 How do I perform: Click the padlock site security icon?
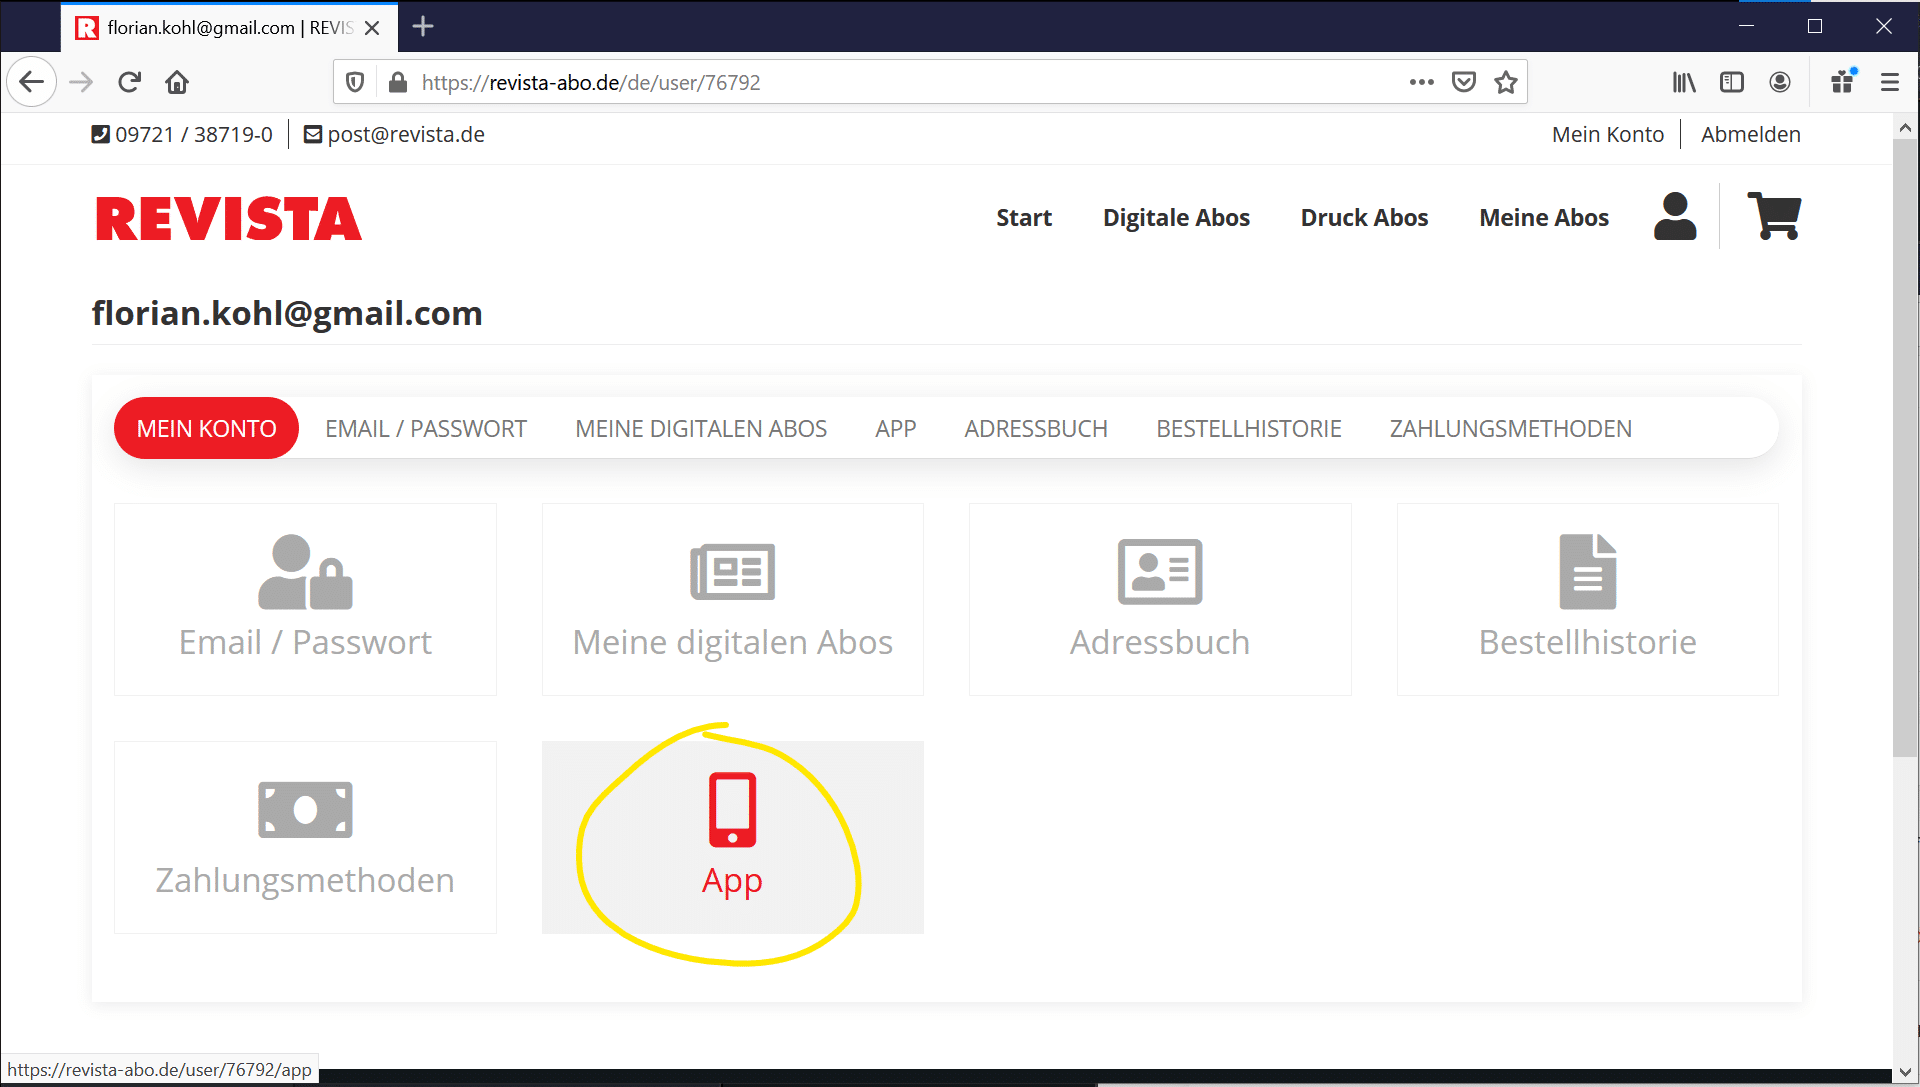click(x=397, y=82)
